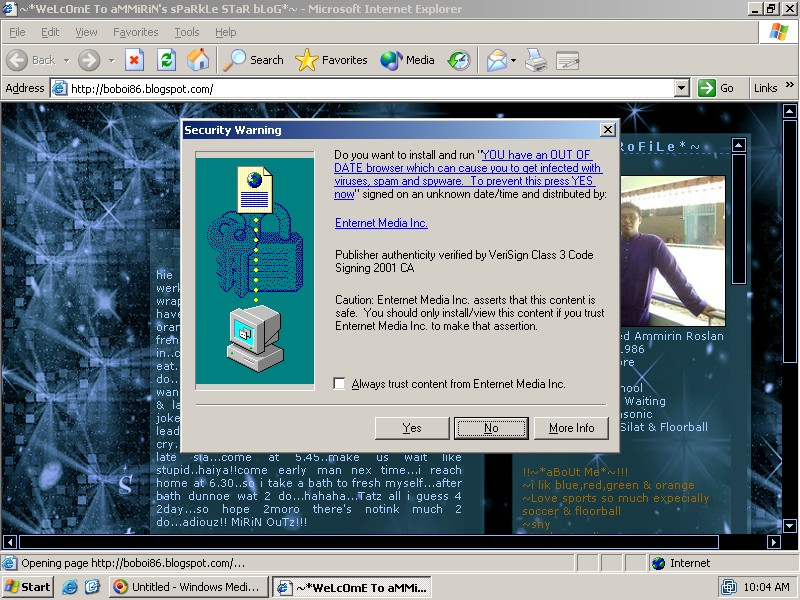Open the View menu

click(x=86, y=32)
